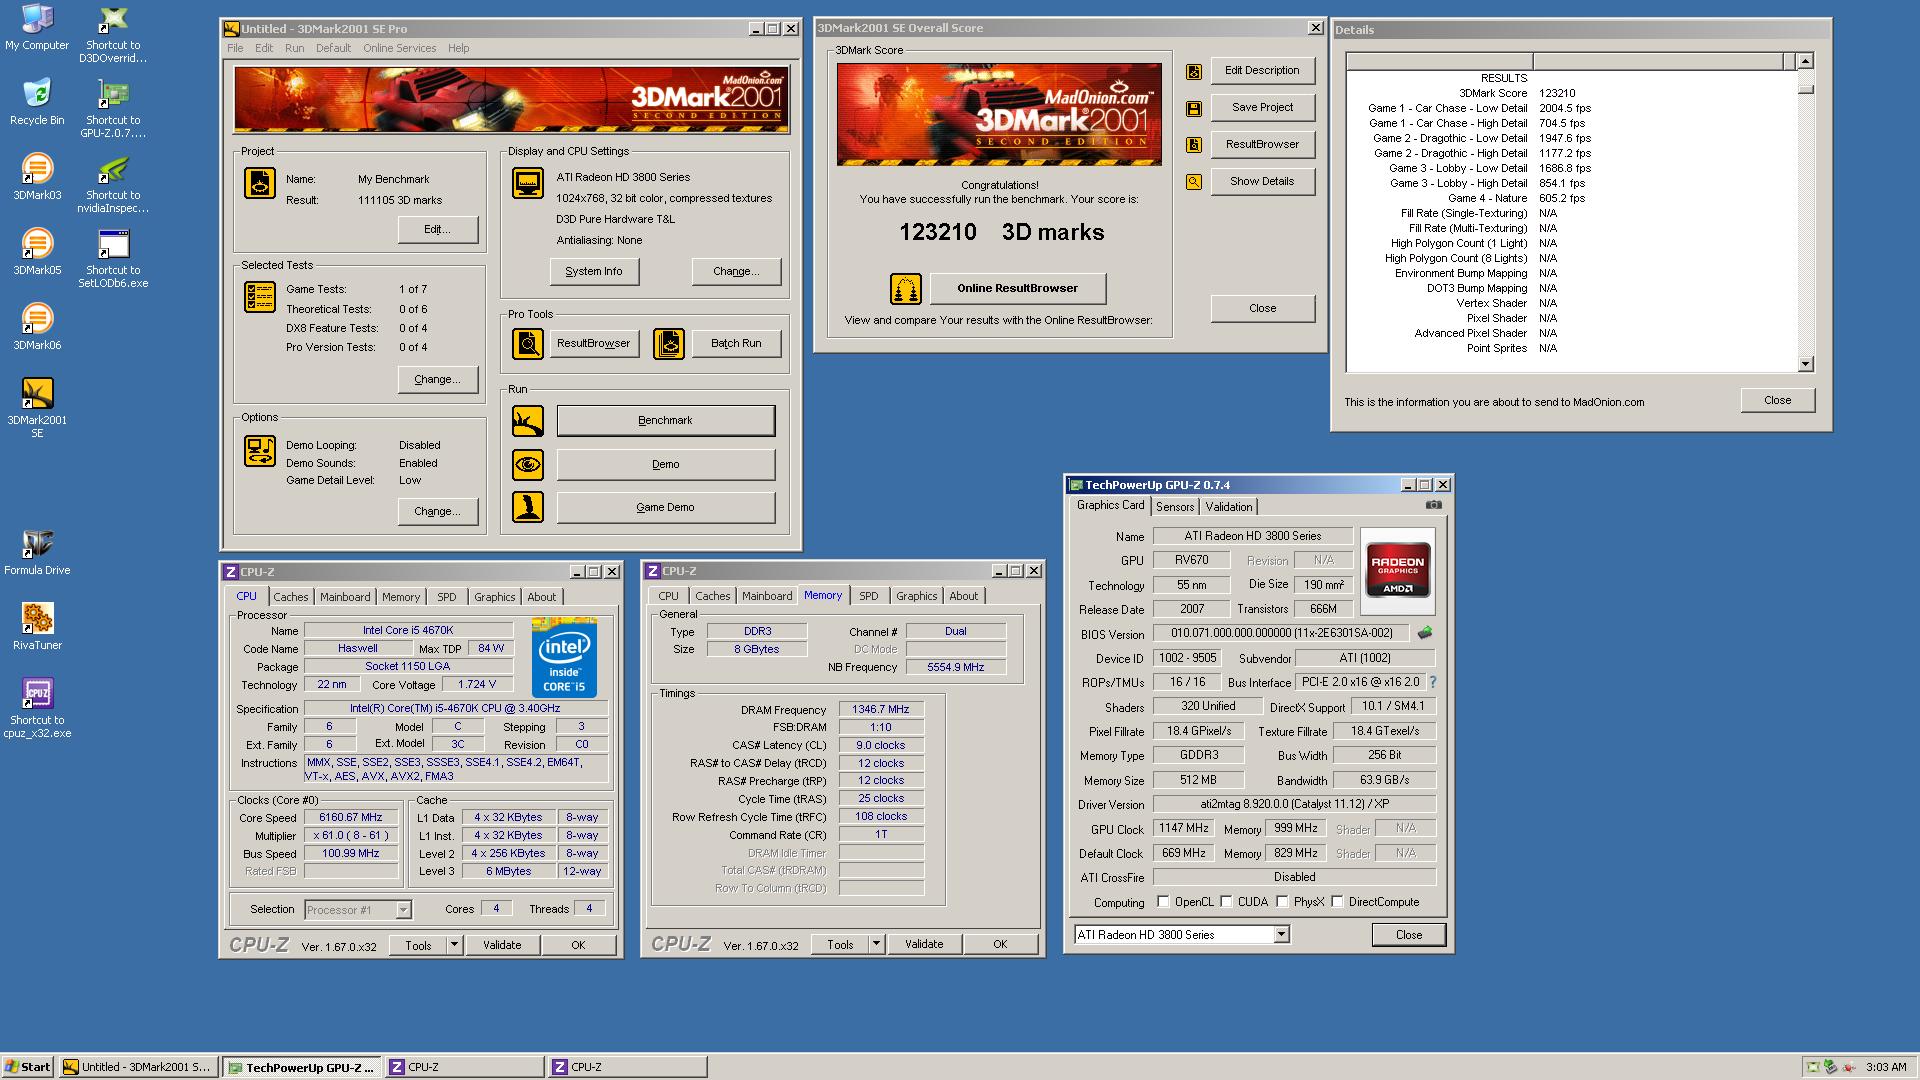The width and height of the screenshot is (1920, 1080).
Task: Launch 3DMark03 desktop shortcut
Action: tap(37, 177)
